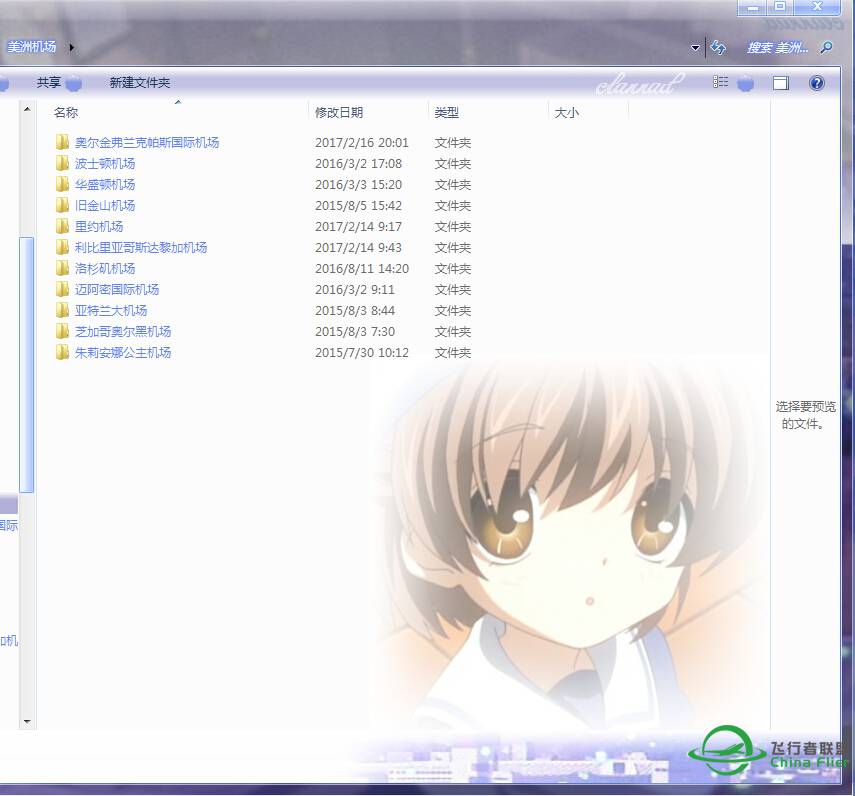The height and width of the screenshot is (796, 855).
Task: Click the 美洲机场 breadcrumb in address bar
Action: tap(32, 47)
